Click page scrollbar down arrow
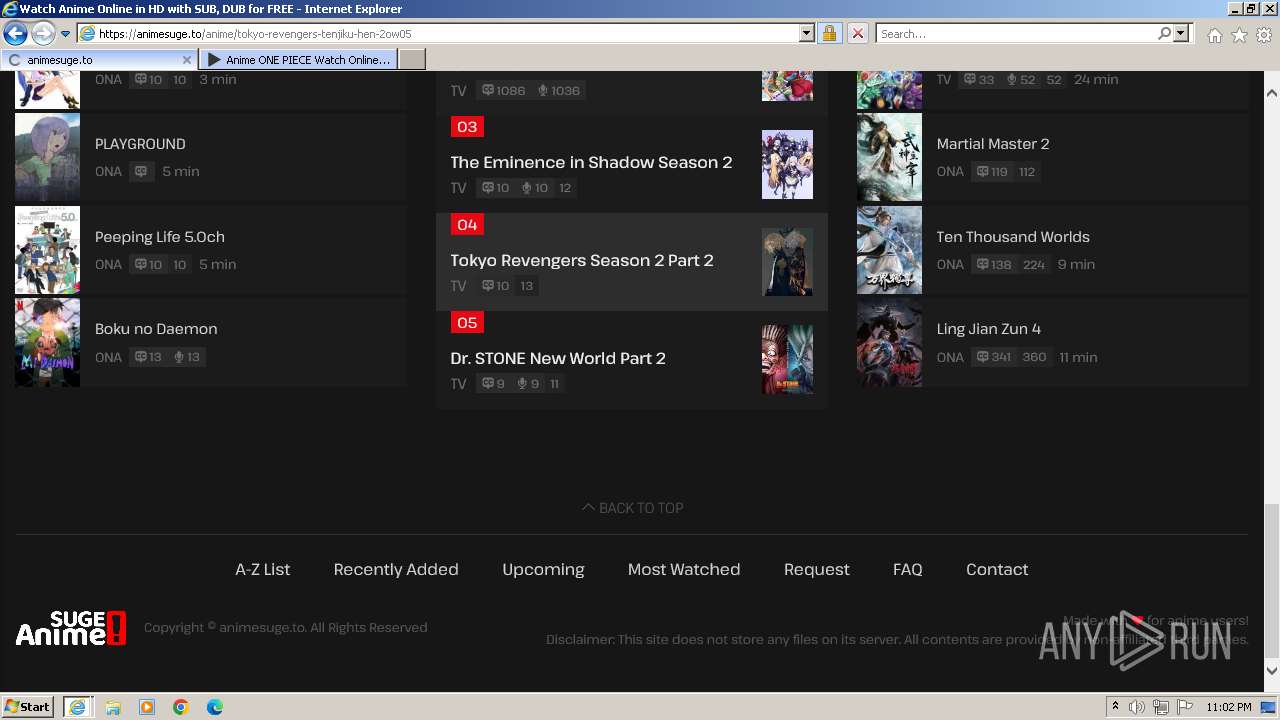Screen dimensions: 1280x720 pos(1272,670)
